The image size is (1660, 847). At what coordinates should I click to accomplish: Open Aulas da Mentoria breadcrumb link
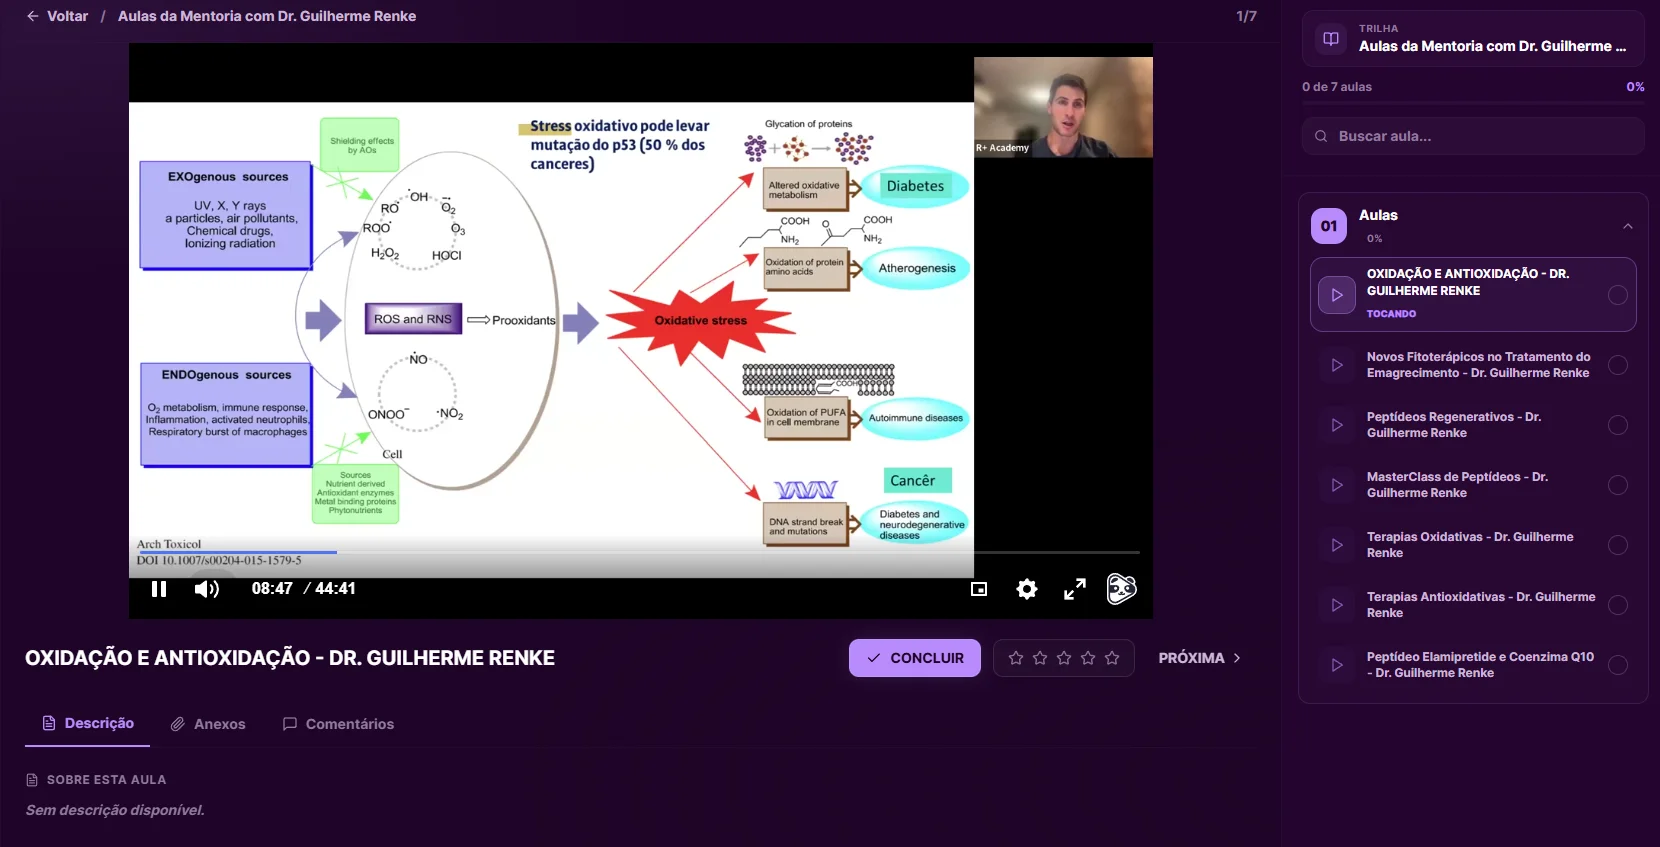(x=267, y=16)
